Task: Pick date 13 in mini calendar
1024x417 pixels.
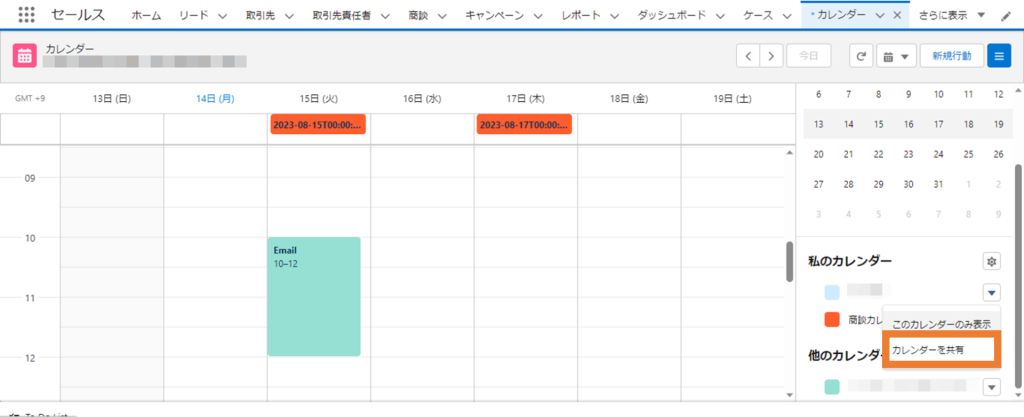Action: [x=818, y=124]
